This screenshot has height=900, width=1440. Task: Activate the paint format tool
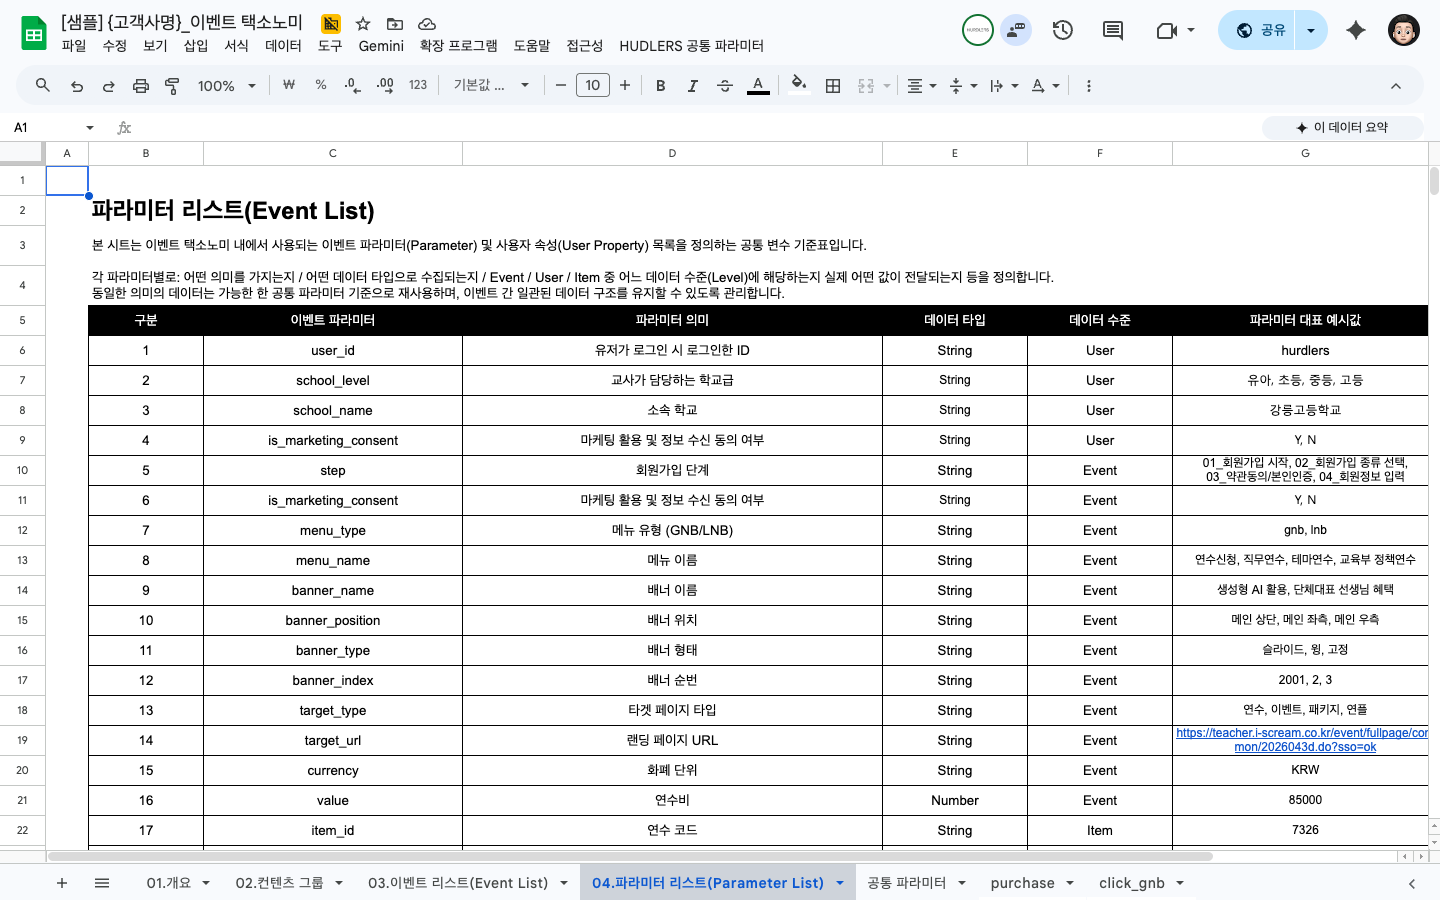[172, 86]
